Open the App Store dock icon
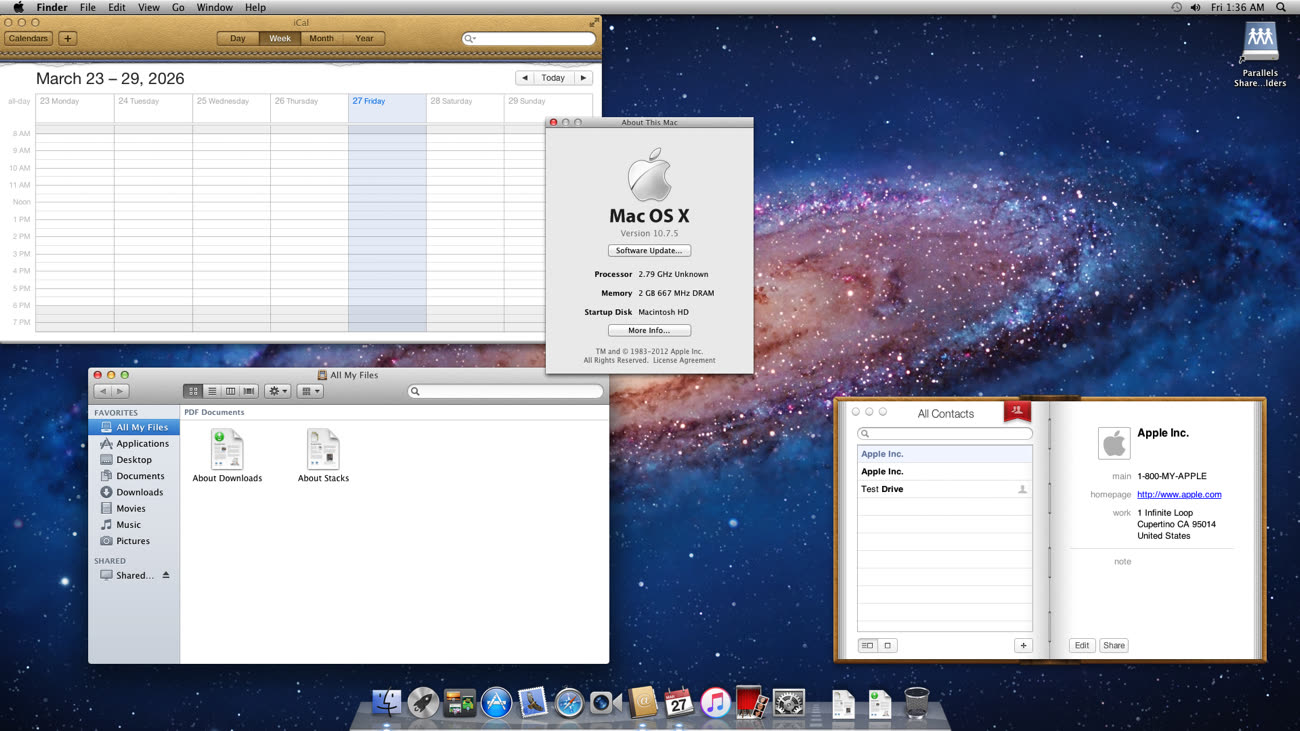The width and height of the screenshot is (1300, 731). pos(496,703)
